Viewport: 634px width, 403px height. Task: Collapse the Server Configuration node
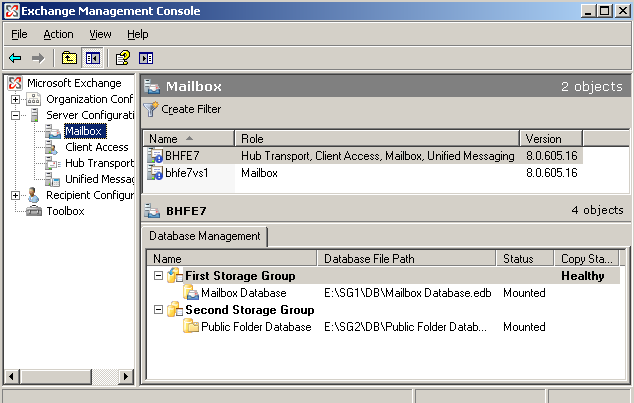pos(15,115)
